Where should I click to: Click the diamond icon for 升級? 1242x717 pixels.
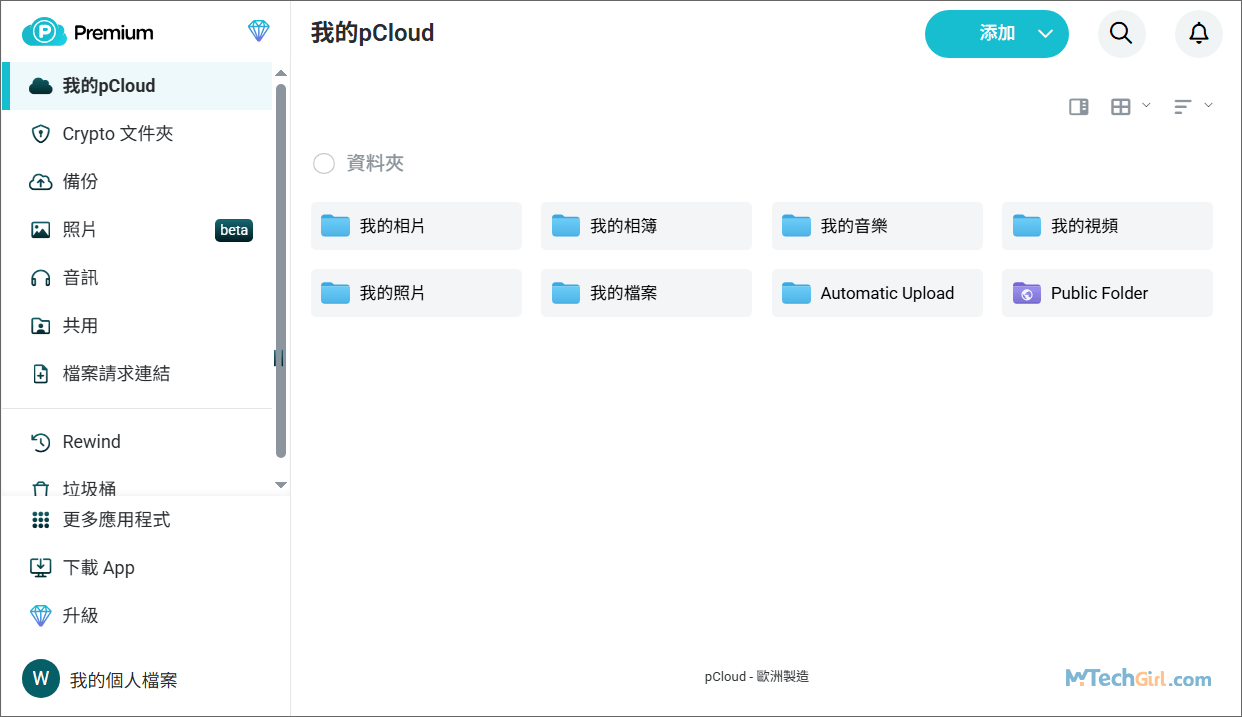click(40, 616)
